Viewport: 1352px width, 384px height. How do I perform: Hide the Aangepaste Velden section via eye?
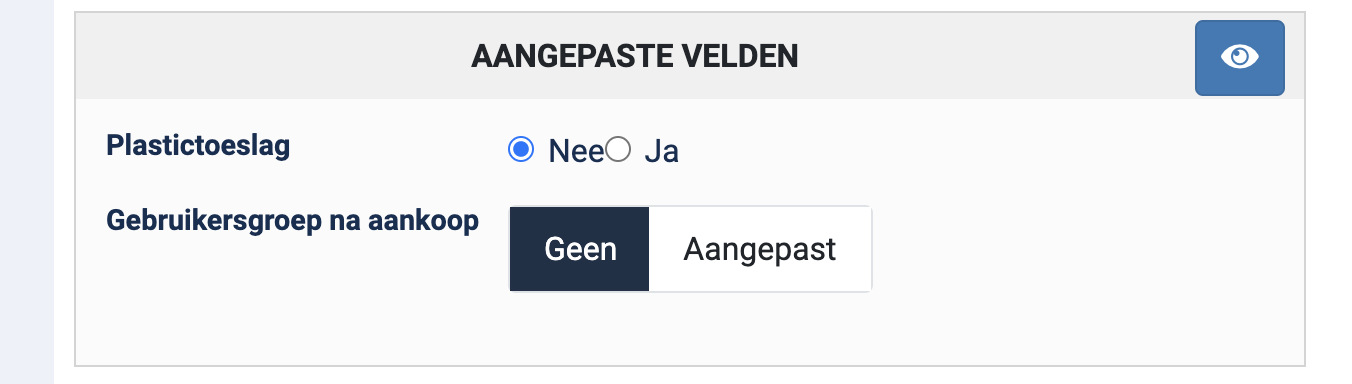pos(1240,58)
